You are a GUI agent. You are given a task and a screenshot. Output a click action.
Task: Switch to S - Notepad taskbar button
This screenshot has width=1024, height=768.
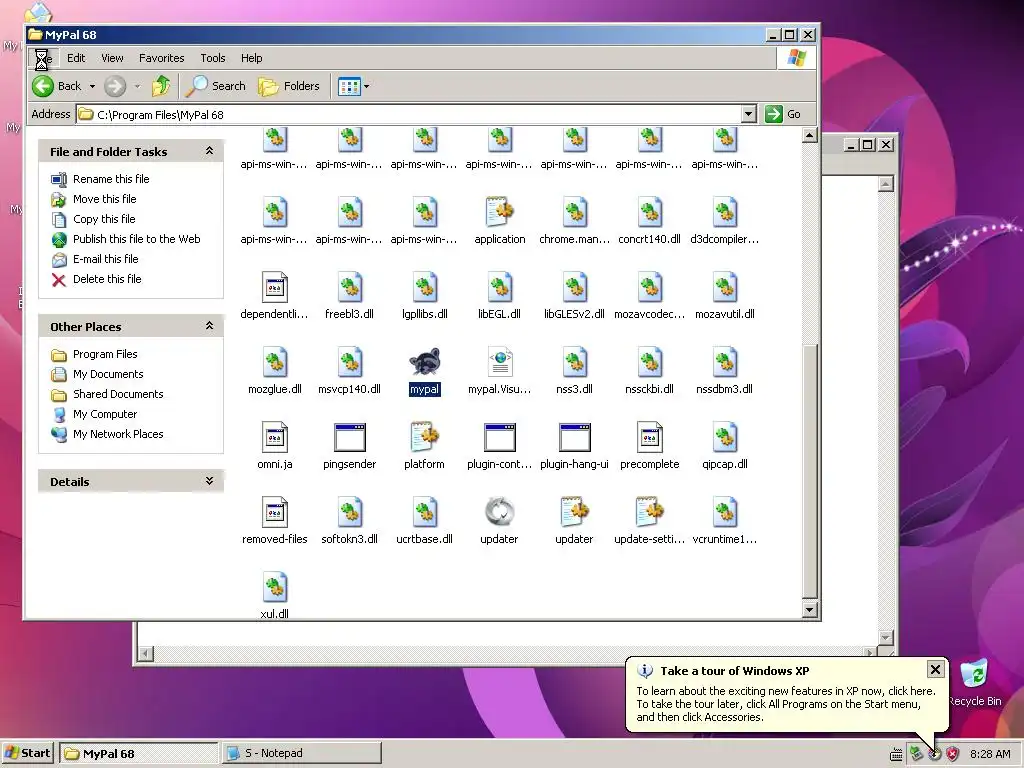(302, 753)
